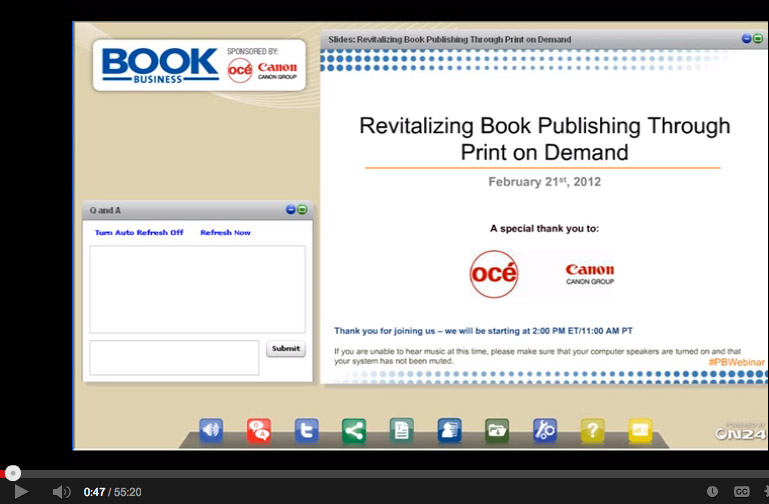Open the green share widget icon
Screen dimensions: 769x504
pyautogui.click(x=354, y=431)
